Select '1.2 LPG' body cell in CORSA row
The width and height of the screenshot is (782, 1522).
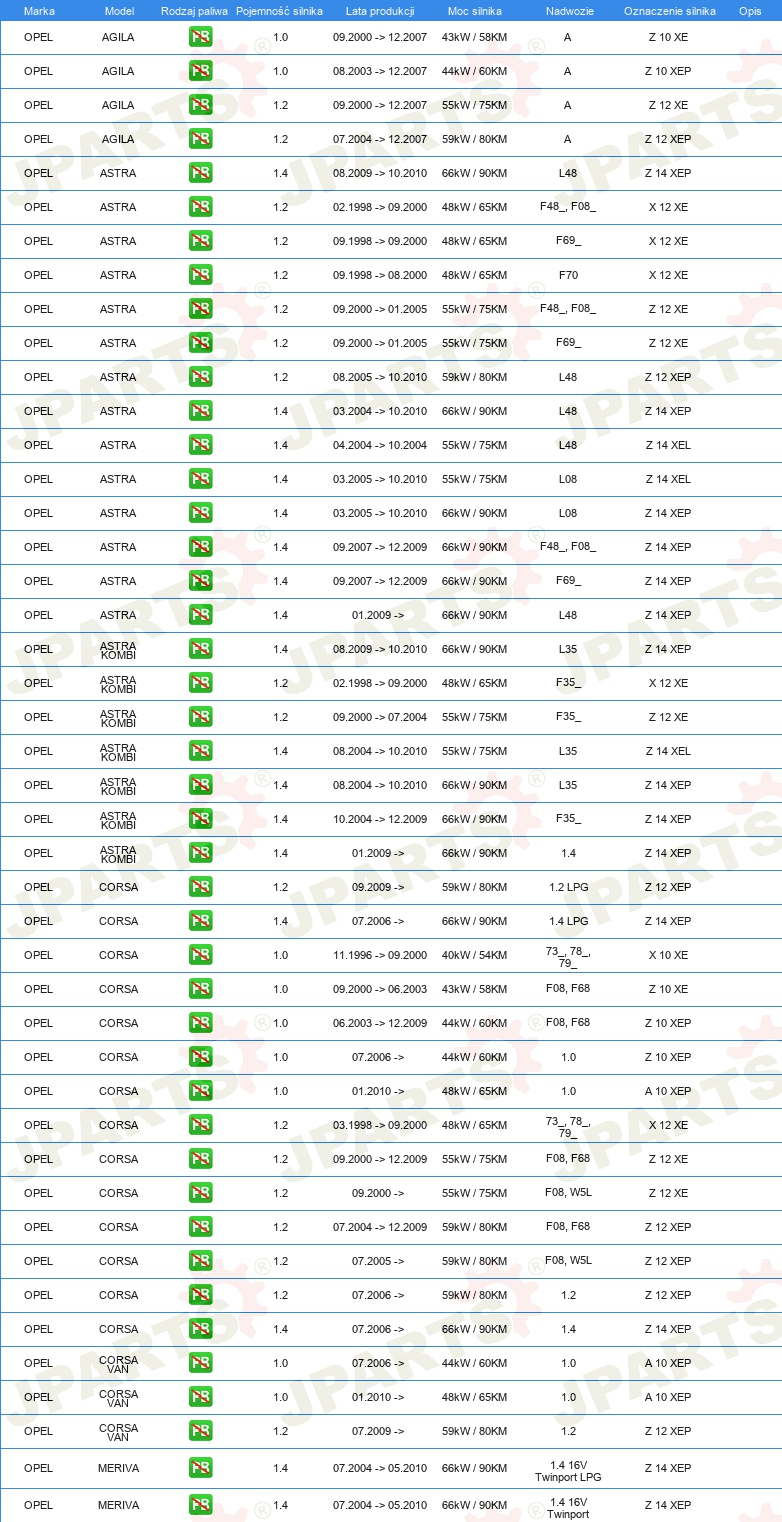pyautogui.click(x=568, y=887)
